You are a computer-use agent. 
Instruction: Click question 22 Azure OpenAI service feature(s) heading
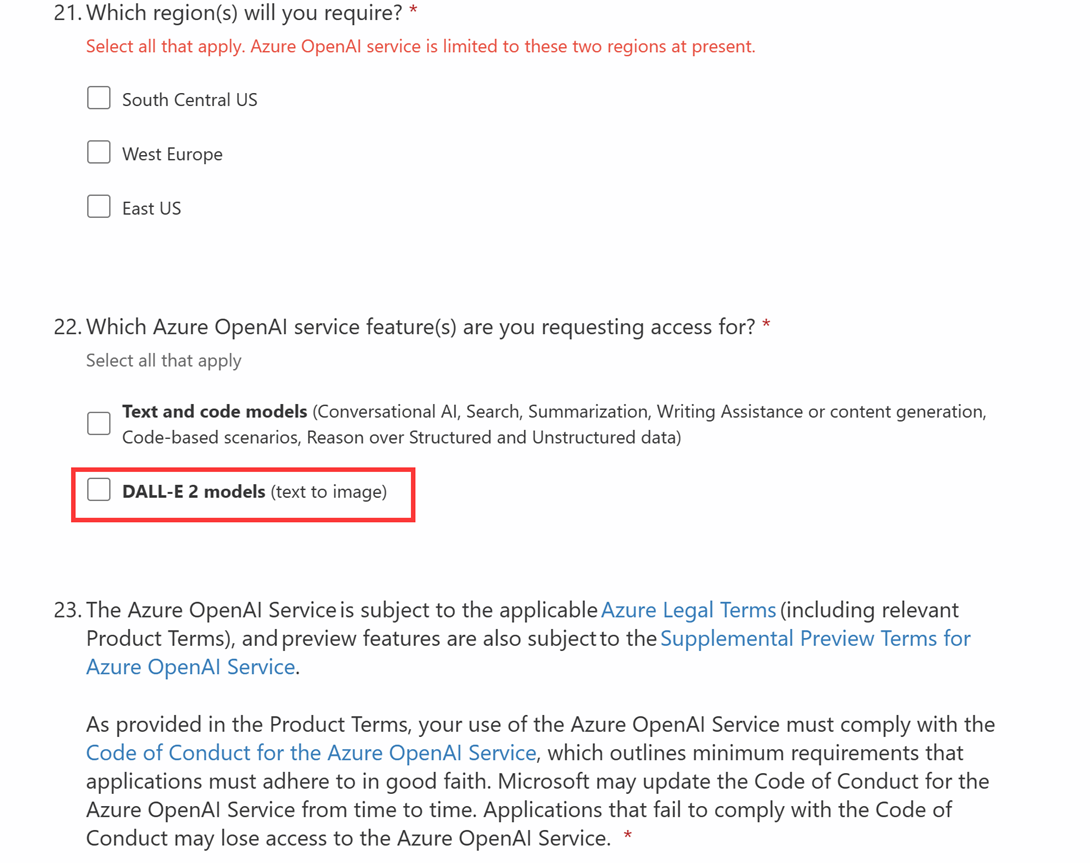coord(421,327)
